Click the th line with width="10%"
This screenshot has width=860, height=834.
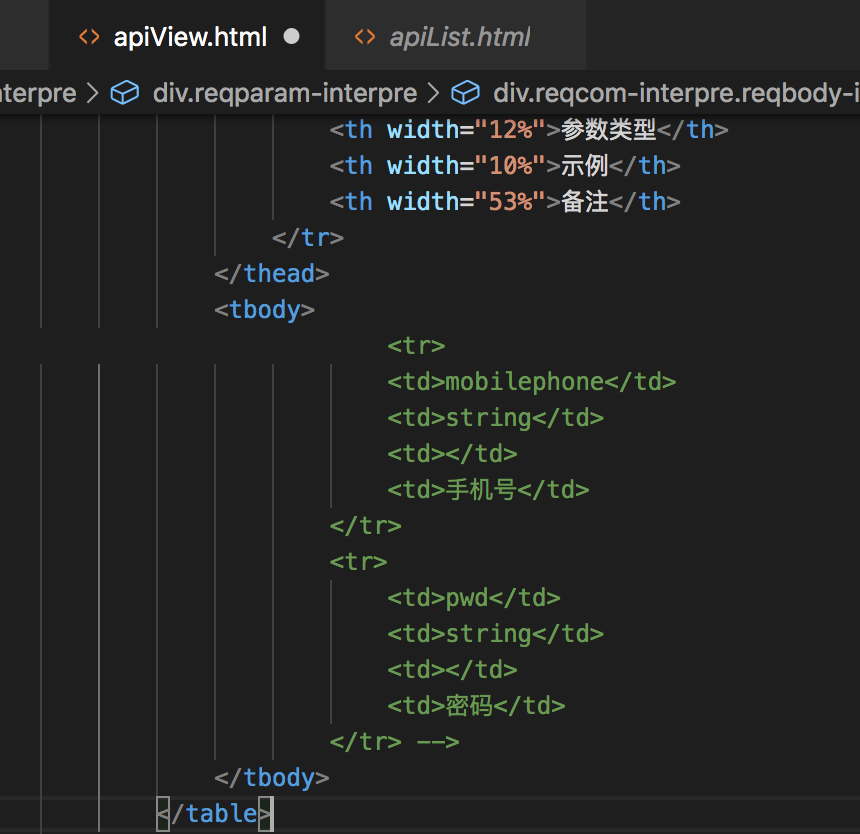pos(505,166)
